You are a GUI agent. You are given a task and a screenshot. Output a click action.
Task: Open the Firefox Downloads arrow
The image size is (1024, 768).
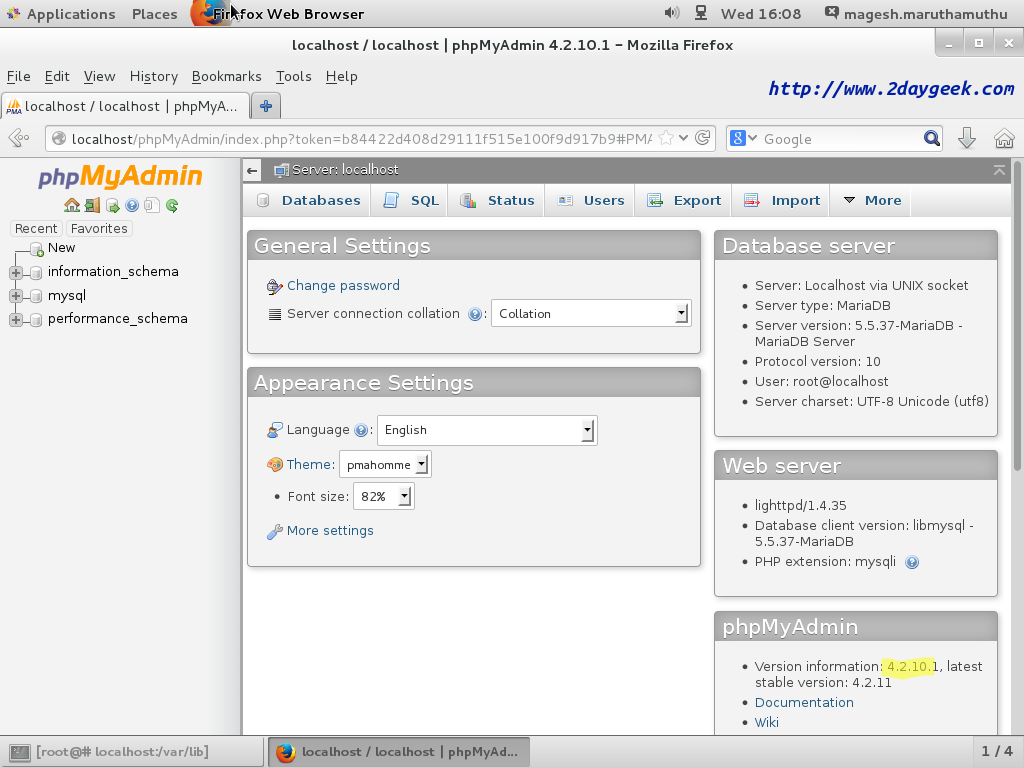pyautogui.click(x=967, y=138)
